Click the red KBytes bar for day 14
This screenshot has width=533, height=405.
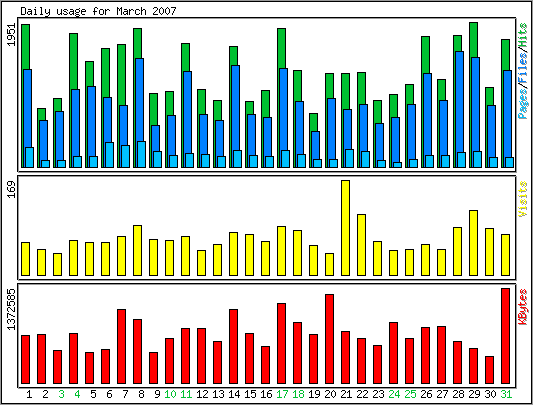234,347
